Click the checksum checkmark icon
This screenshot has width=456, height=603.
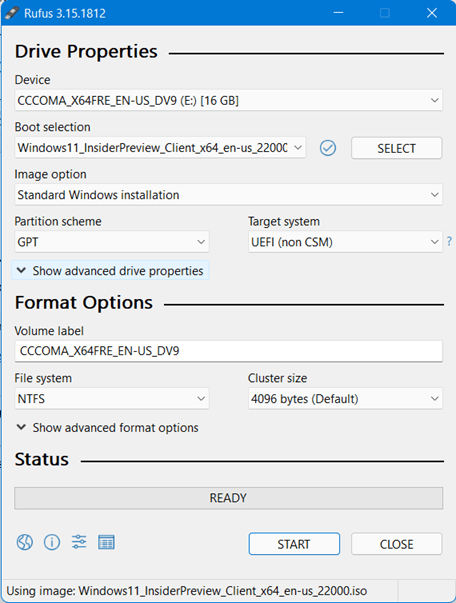(328, 148)
